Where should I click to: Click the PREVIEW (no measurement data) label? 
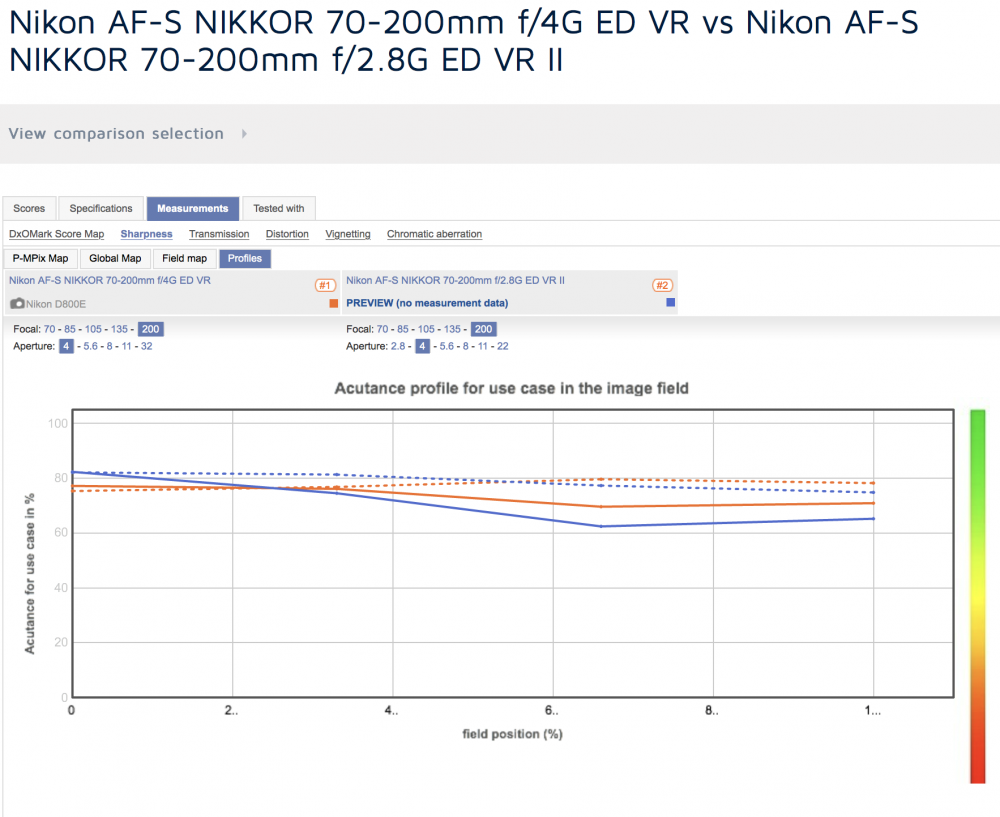coord(427,303)
